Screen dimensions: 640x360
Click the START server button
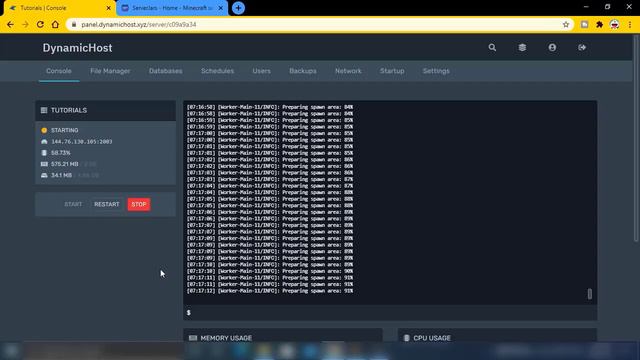[x=73, y=204]
